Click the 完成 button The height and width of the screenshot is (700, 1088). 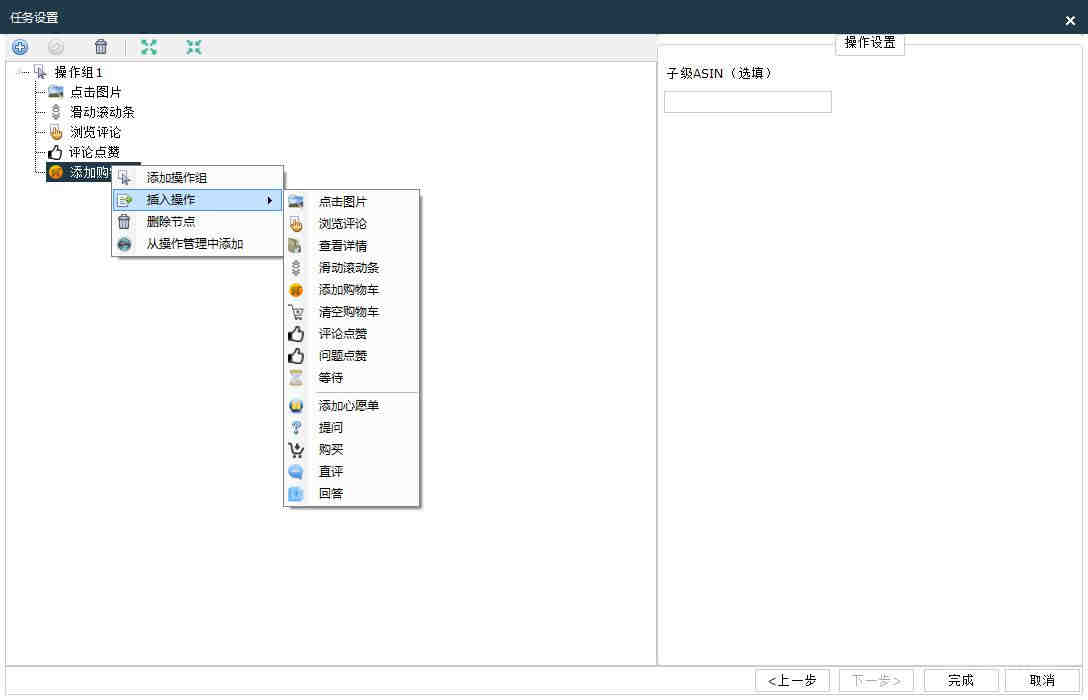point(961,680)
